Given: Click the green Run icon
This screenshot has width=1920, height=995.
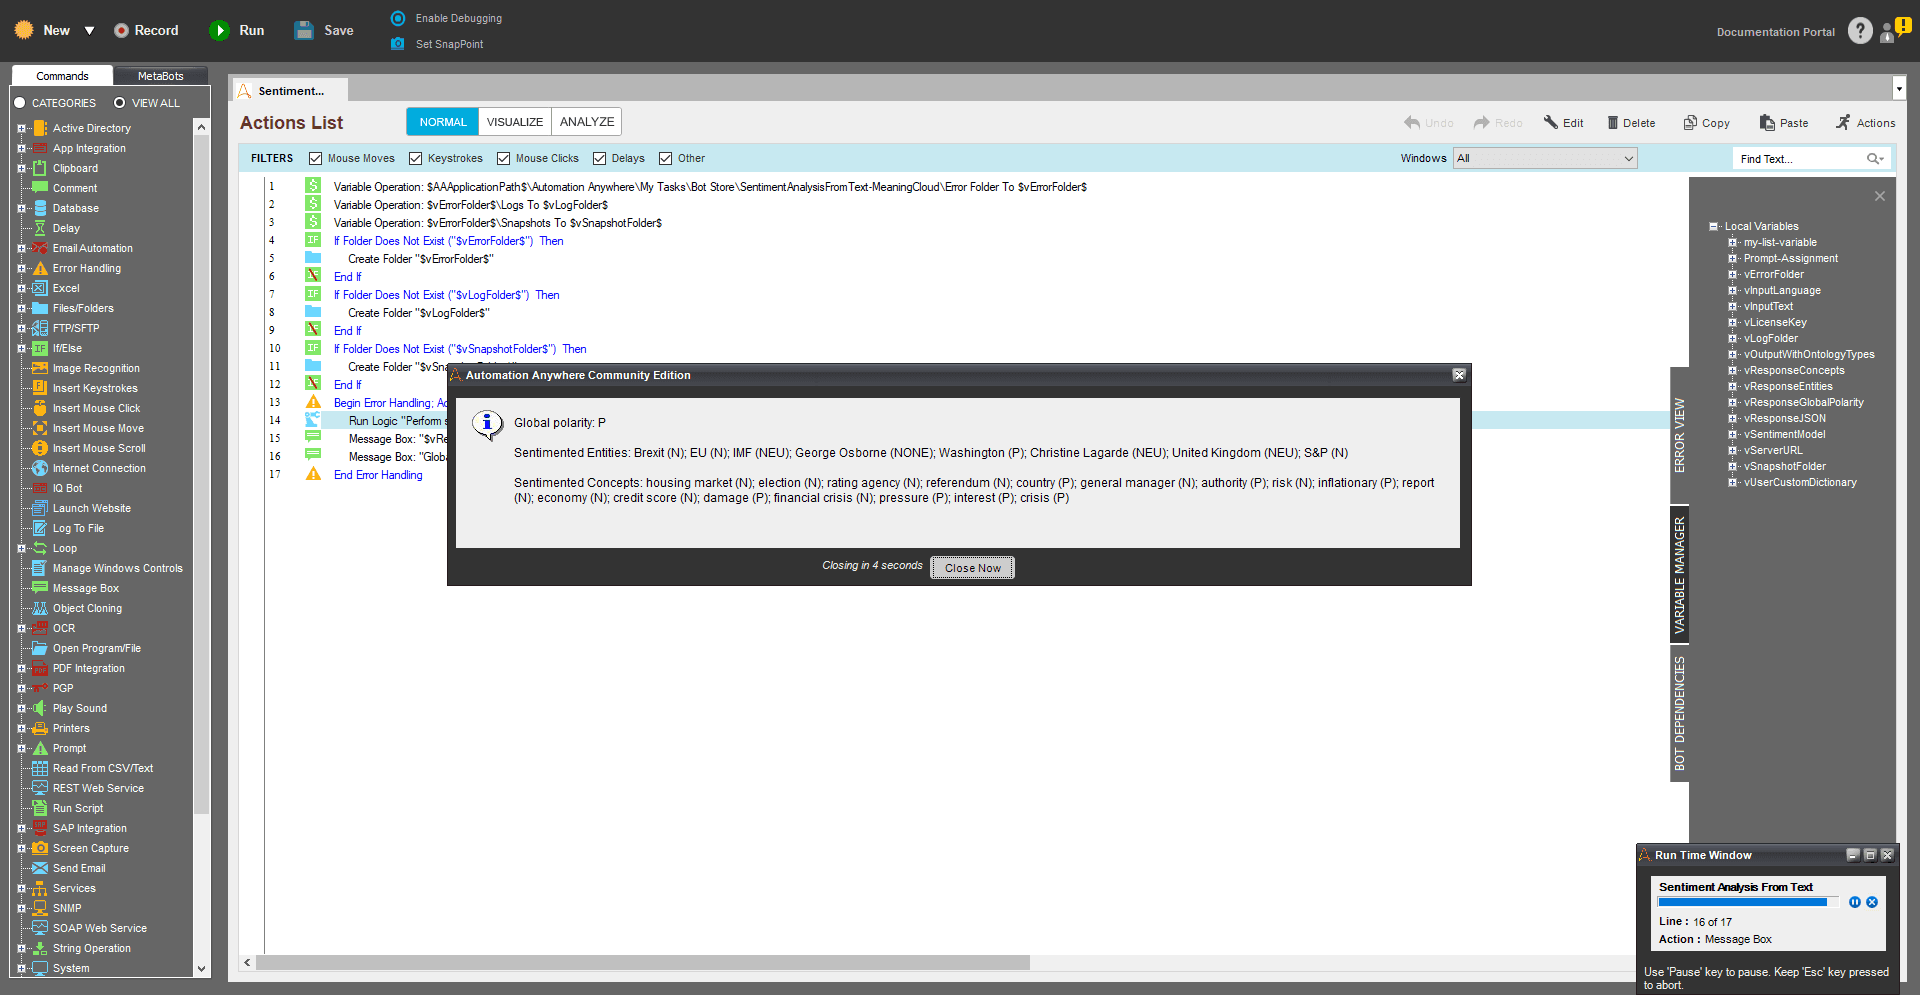Looking at the screenshot, I should (219, 31).
